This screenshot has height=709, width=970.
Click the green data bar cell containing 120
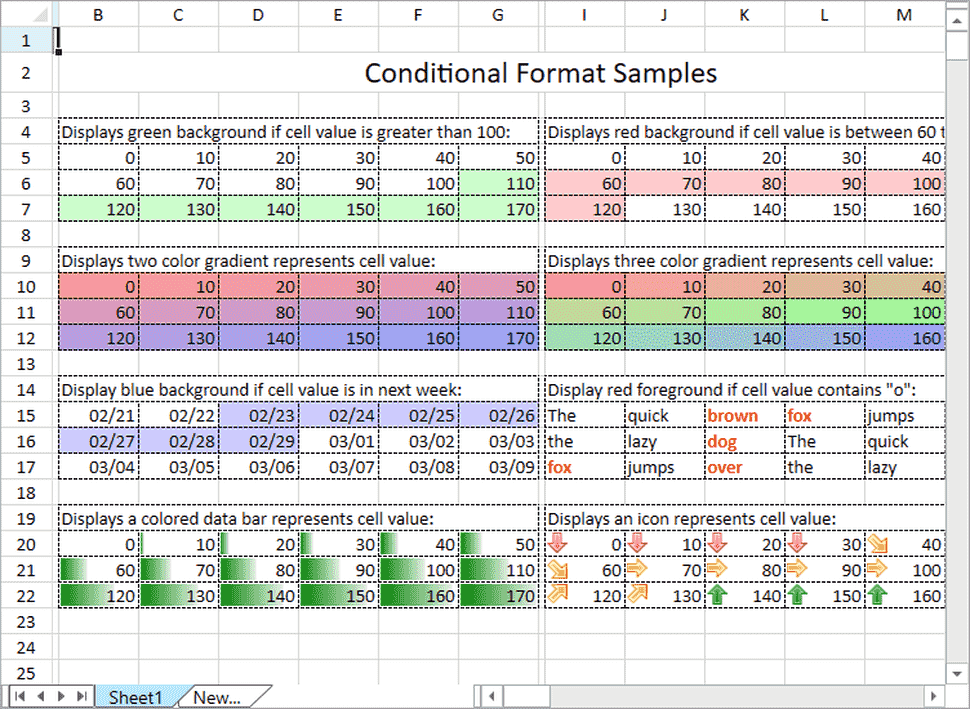pyautogui.click(x=98, y=595)
